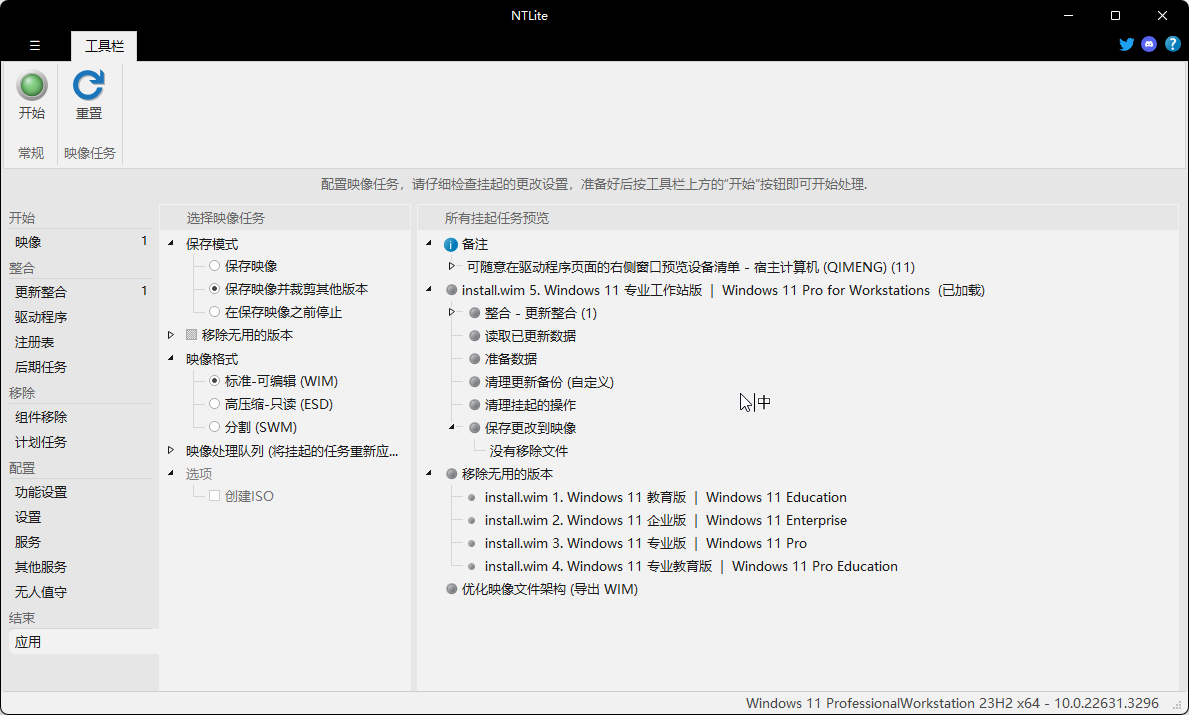Screen dimensions: 1189x715
Task: Expand the 可随意在驱动程序页面 note row
Action: [x=452, y=266]
